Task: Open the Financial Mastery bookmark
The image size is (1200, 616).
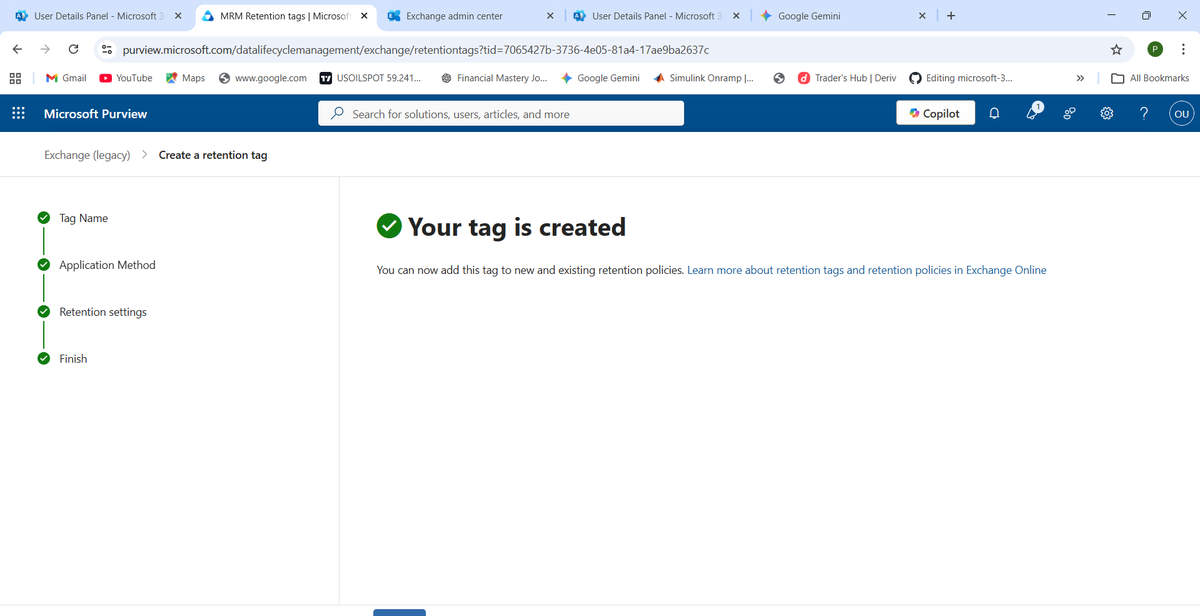Action: click(494, 78)
